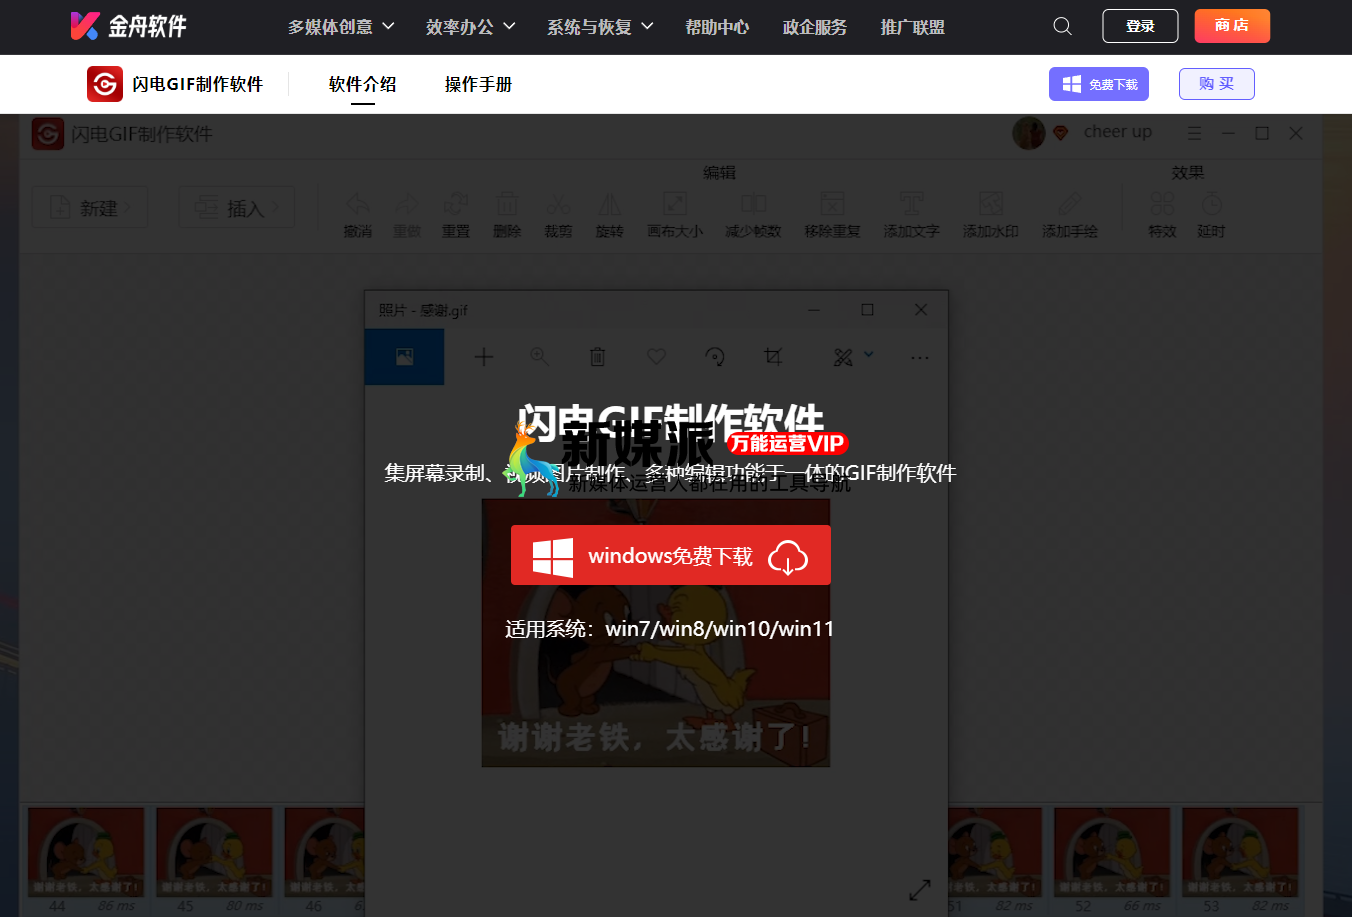Select the crop icon in the photo viewer

pyautogui.click(x=773, y=356)
